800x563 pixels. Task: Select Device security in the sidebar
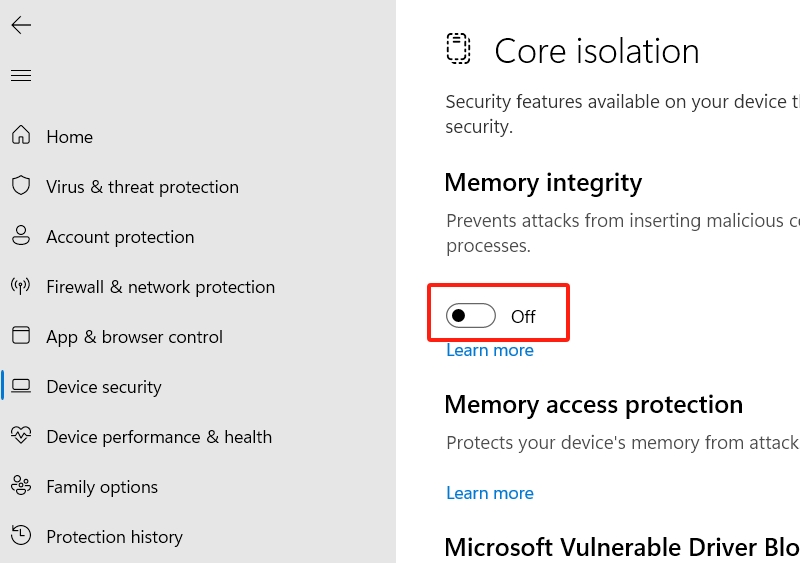click(x=103, y=387)
